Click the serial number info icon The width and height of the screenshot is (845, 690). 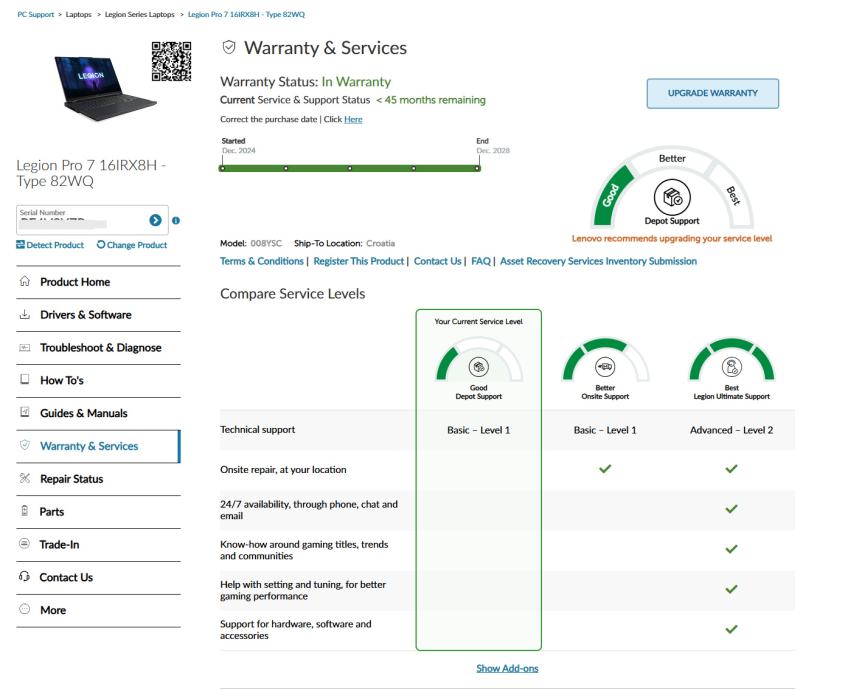[x=176, y=220]
